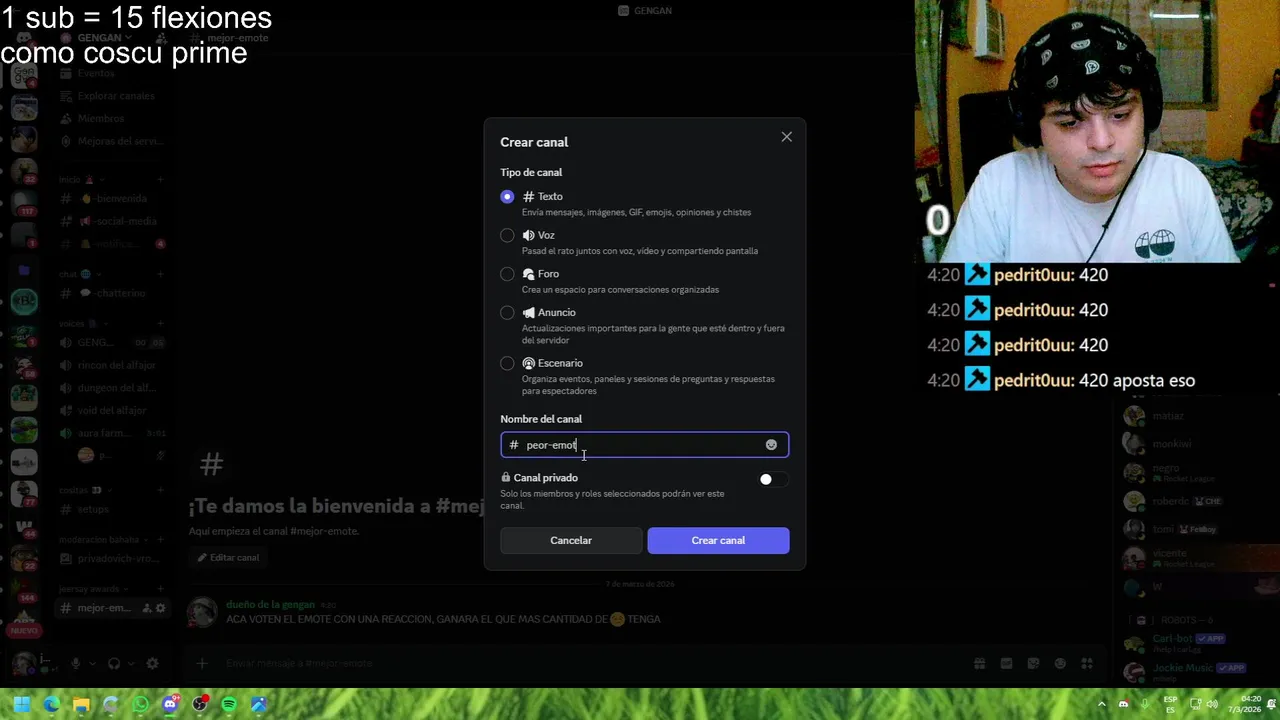The image size is (1280, 720).
Task: Show hidden system tray icons
Action: (x=1102, y=704)
